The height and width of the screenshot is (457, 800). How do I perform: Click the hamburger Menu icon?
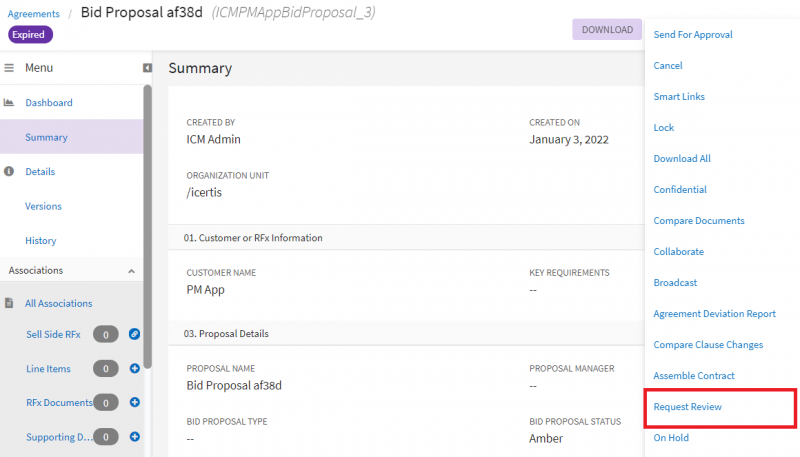(9, 68)
